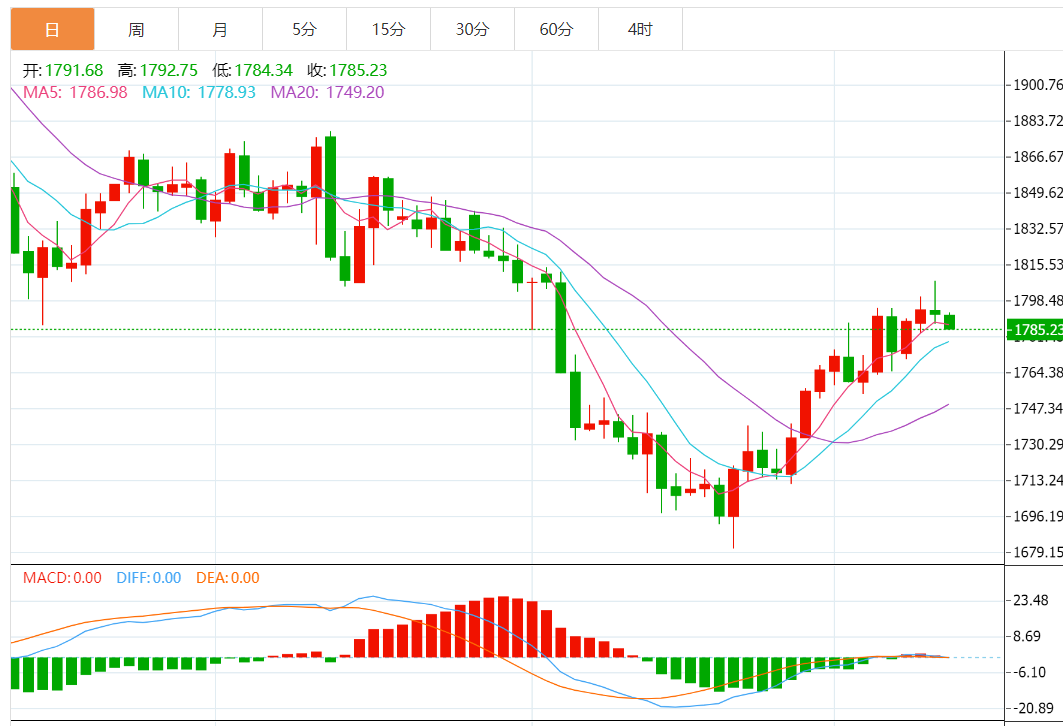Click the 1849.62 price axis label

[x=1038, y=193]
